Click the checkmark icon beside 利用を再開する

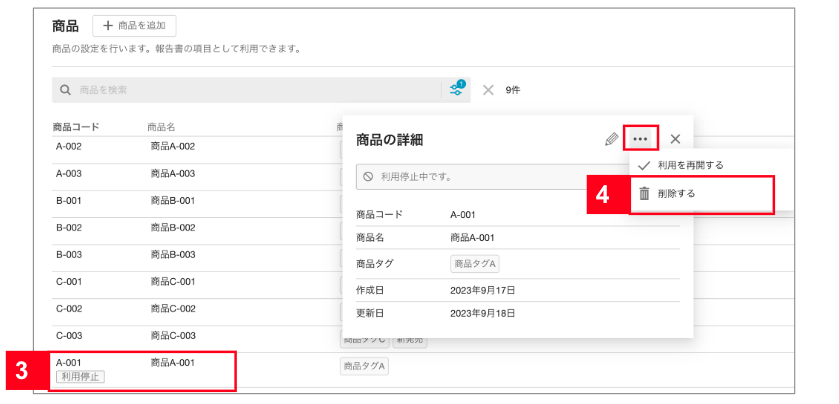pos(644,165)
